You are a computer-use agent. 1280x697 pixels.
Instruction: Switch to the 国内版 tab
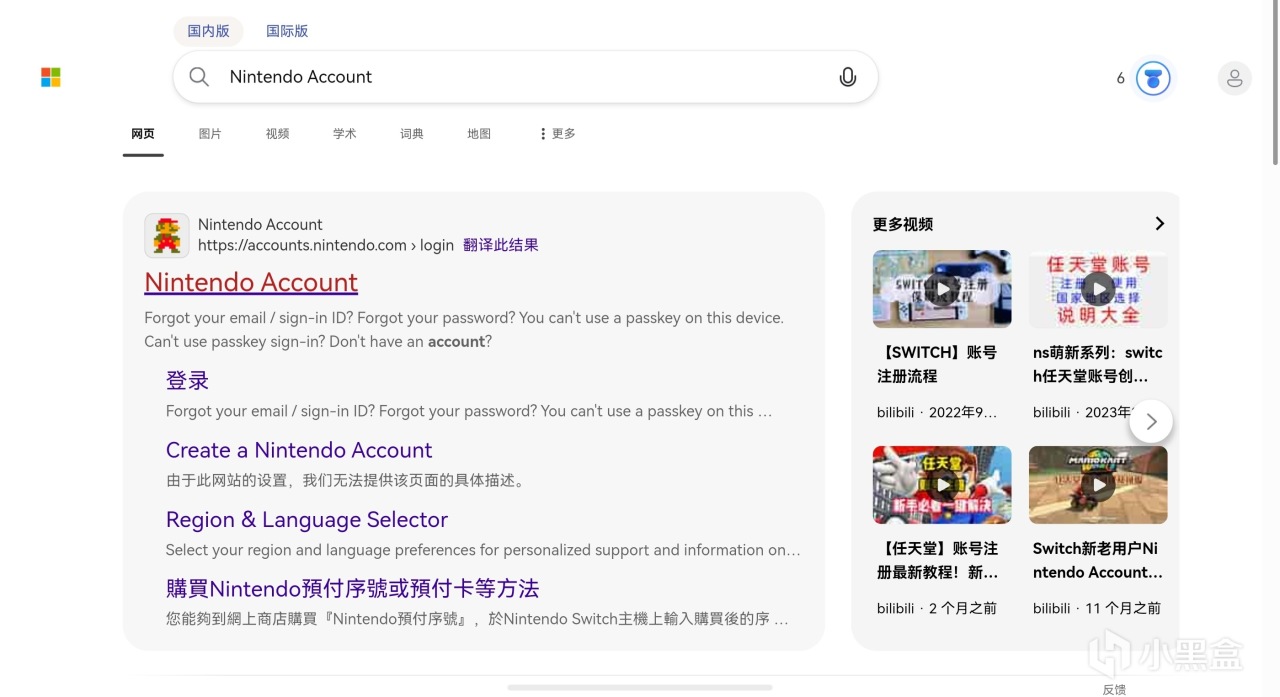[209, 31]
